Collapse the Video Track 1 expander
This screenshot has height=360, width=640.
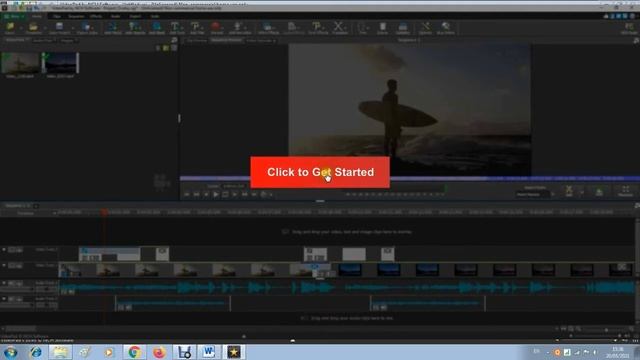coord(4,265)
